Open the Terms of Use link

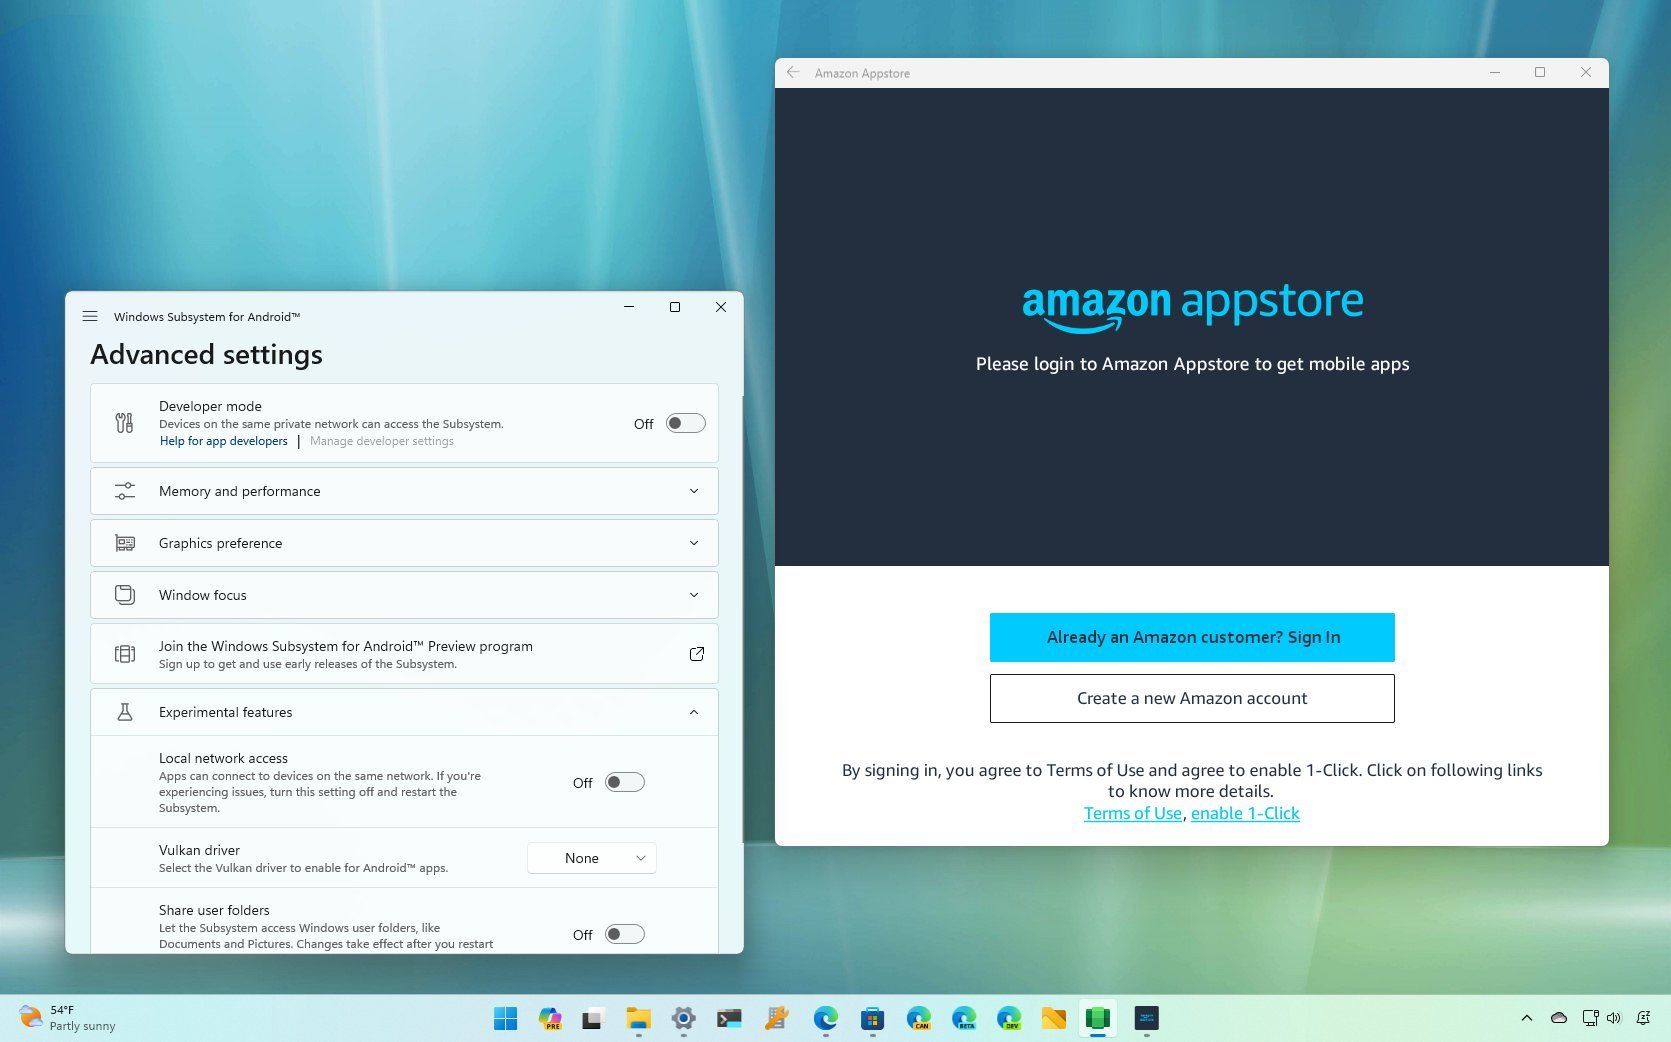coord(1132,813)
